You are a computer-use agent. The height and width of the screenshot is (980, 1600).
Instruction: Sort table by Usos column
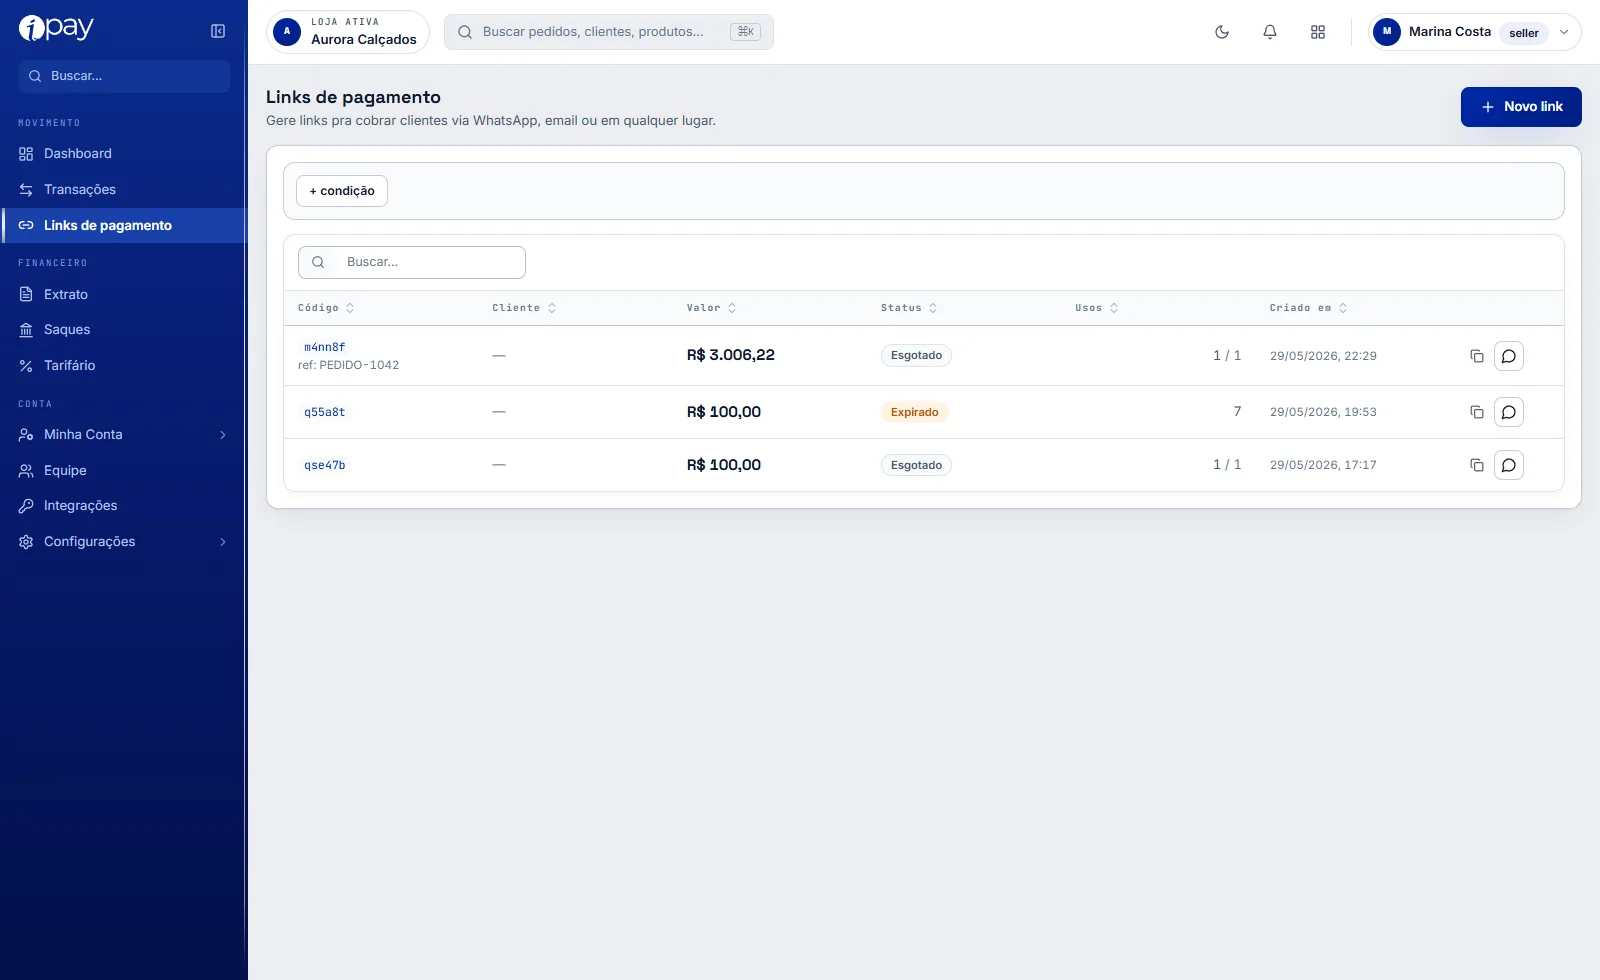click(1097, 308)
